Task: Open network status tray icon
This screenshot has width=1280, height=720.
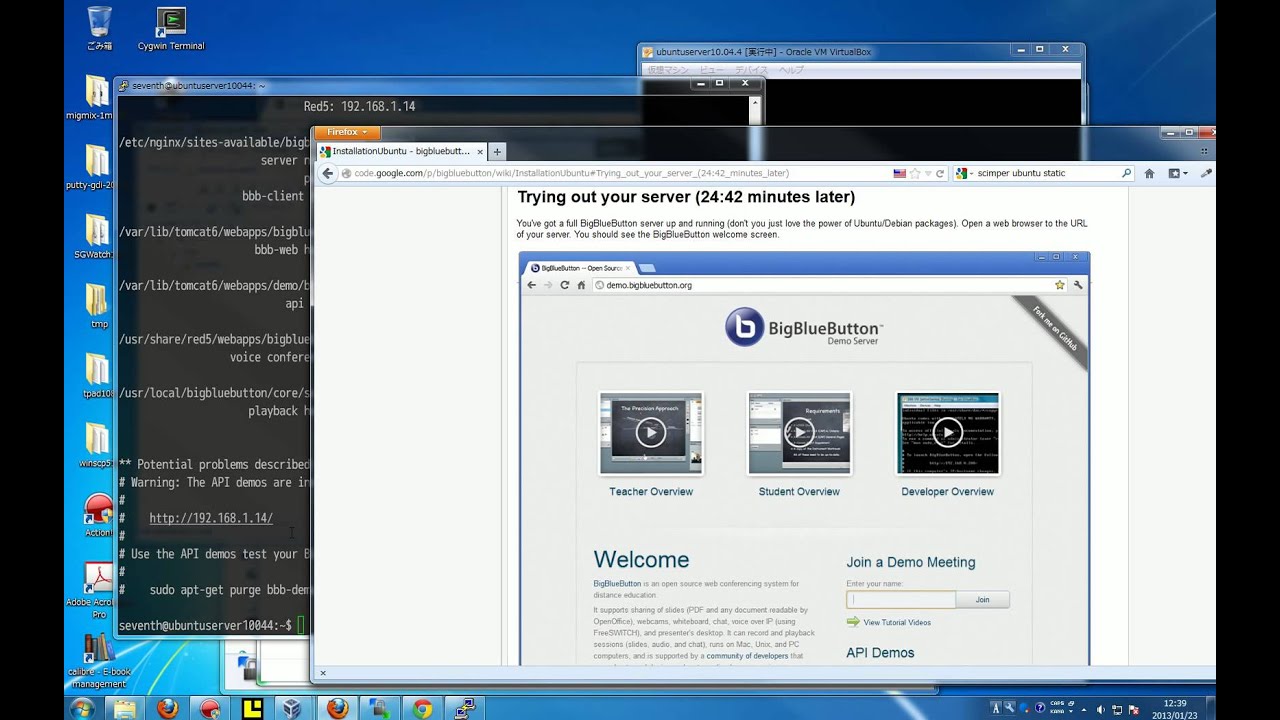Action: pyautogui.click(x=1116, y=709)
